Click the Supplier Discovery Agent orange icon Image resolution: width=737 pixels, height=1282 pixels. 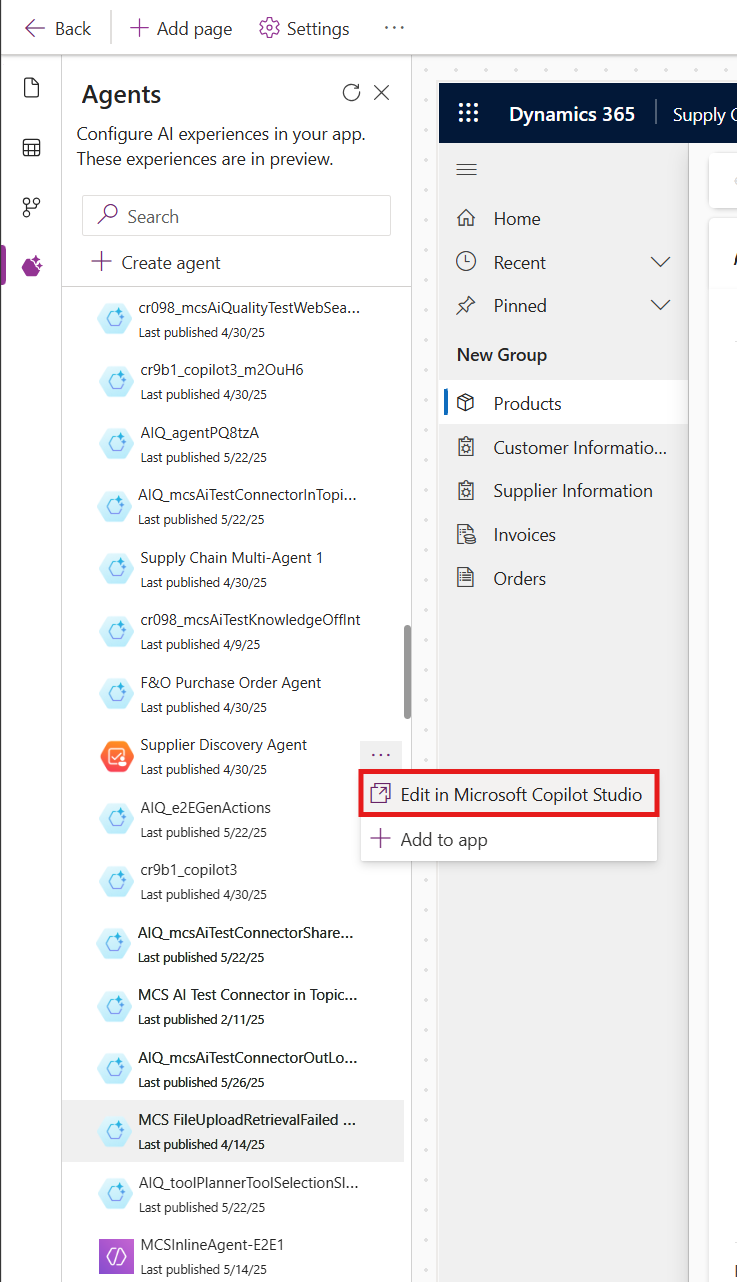(116, 756)
